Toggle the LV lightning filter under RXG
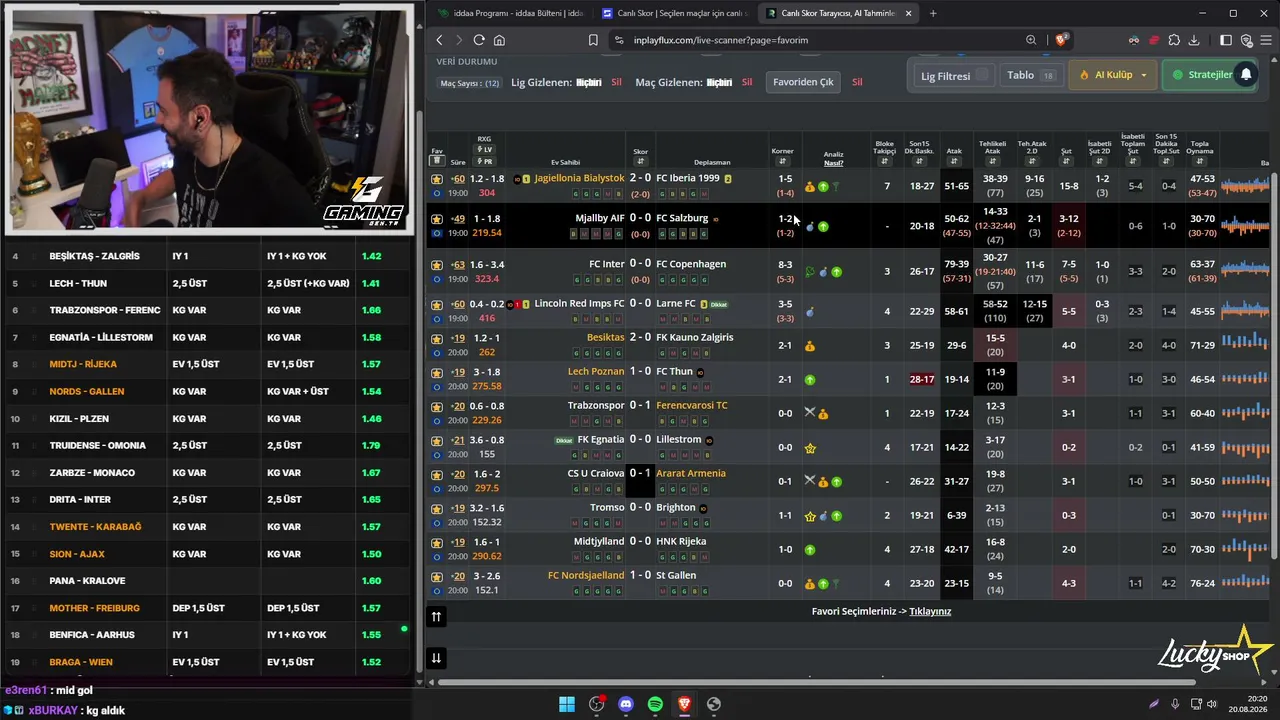1280x720 pixels. coord(484,150)
